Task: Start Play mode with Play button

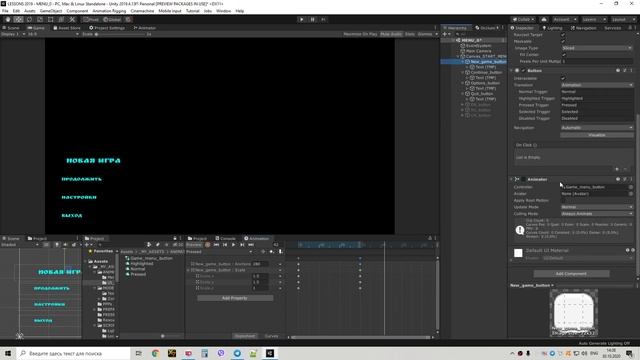Action: (302, 19)
